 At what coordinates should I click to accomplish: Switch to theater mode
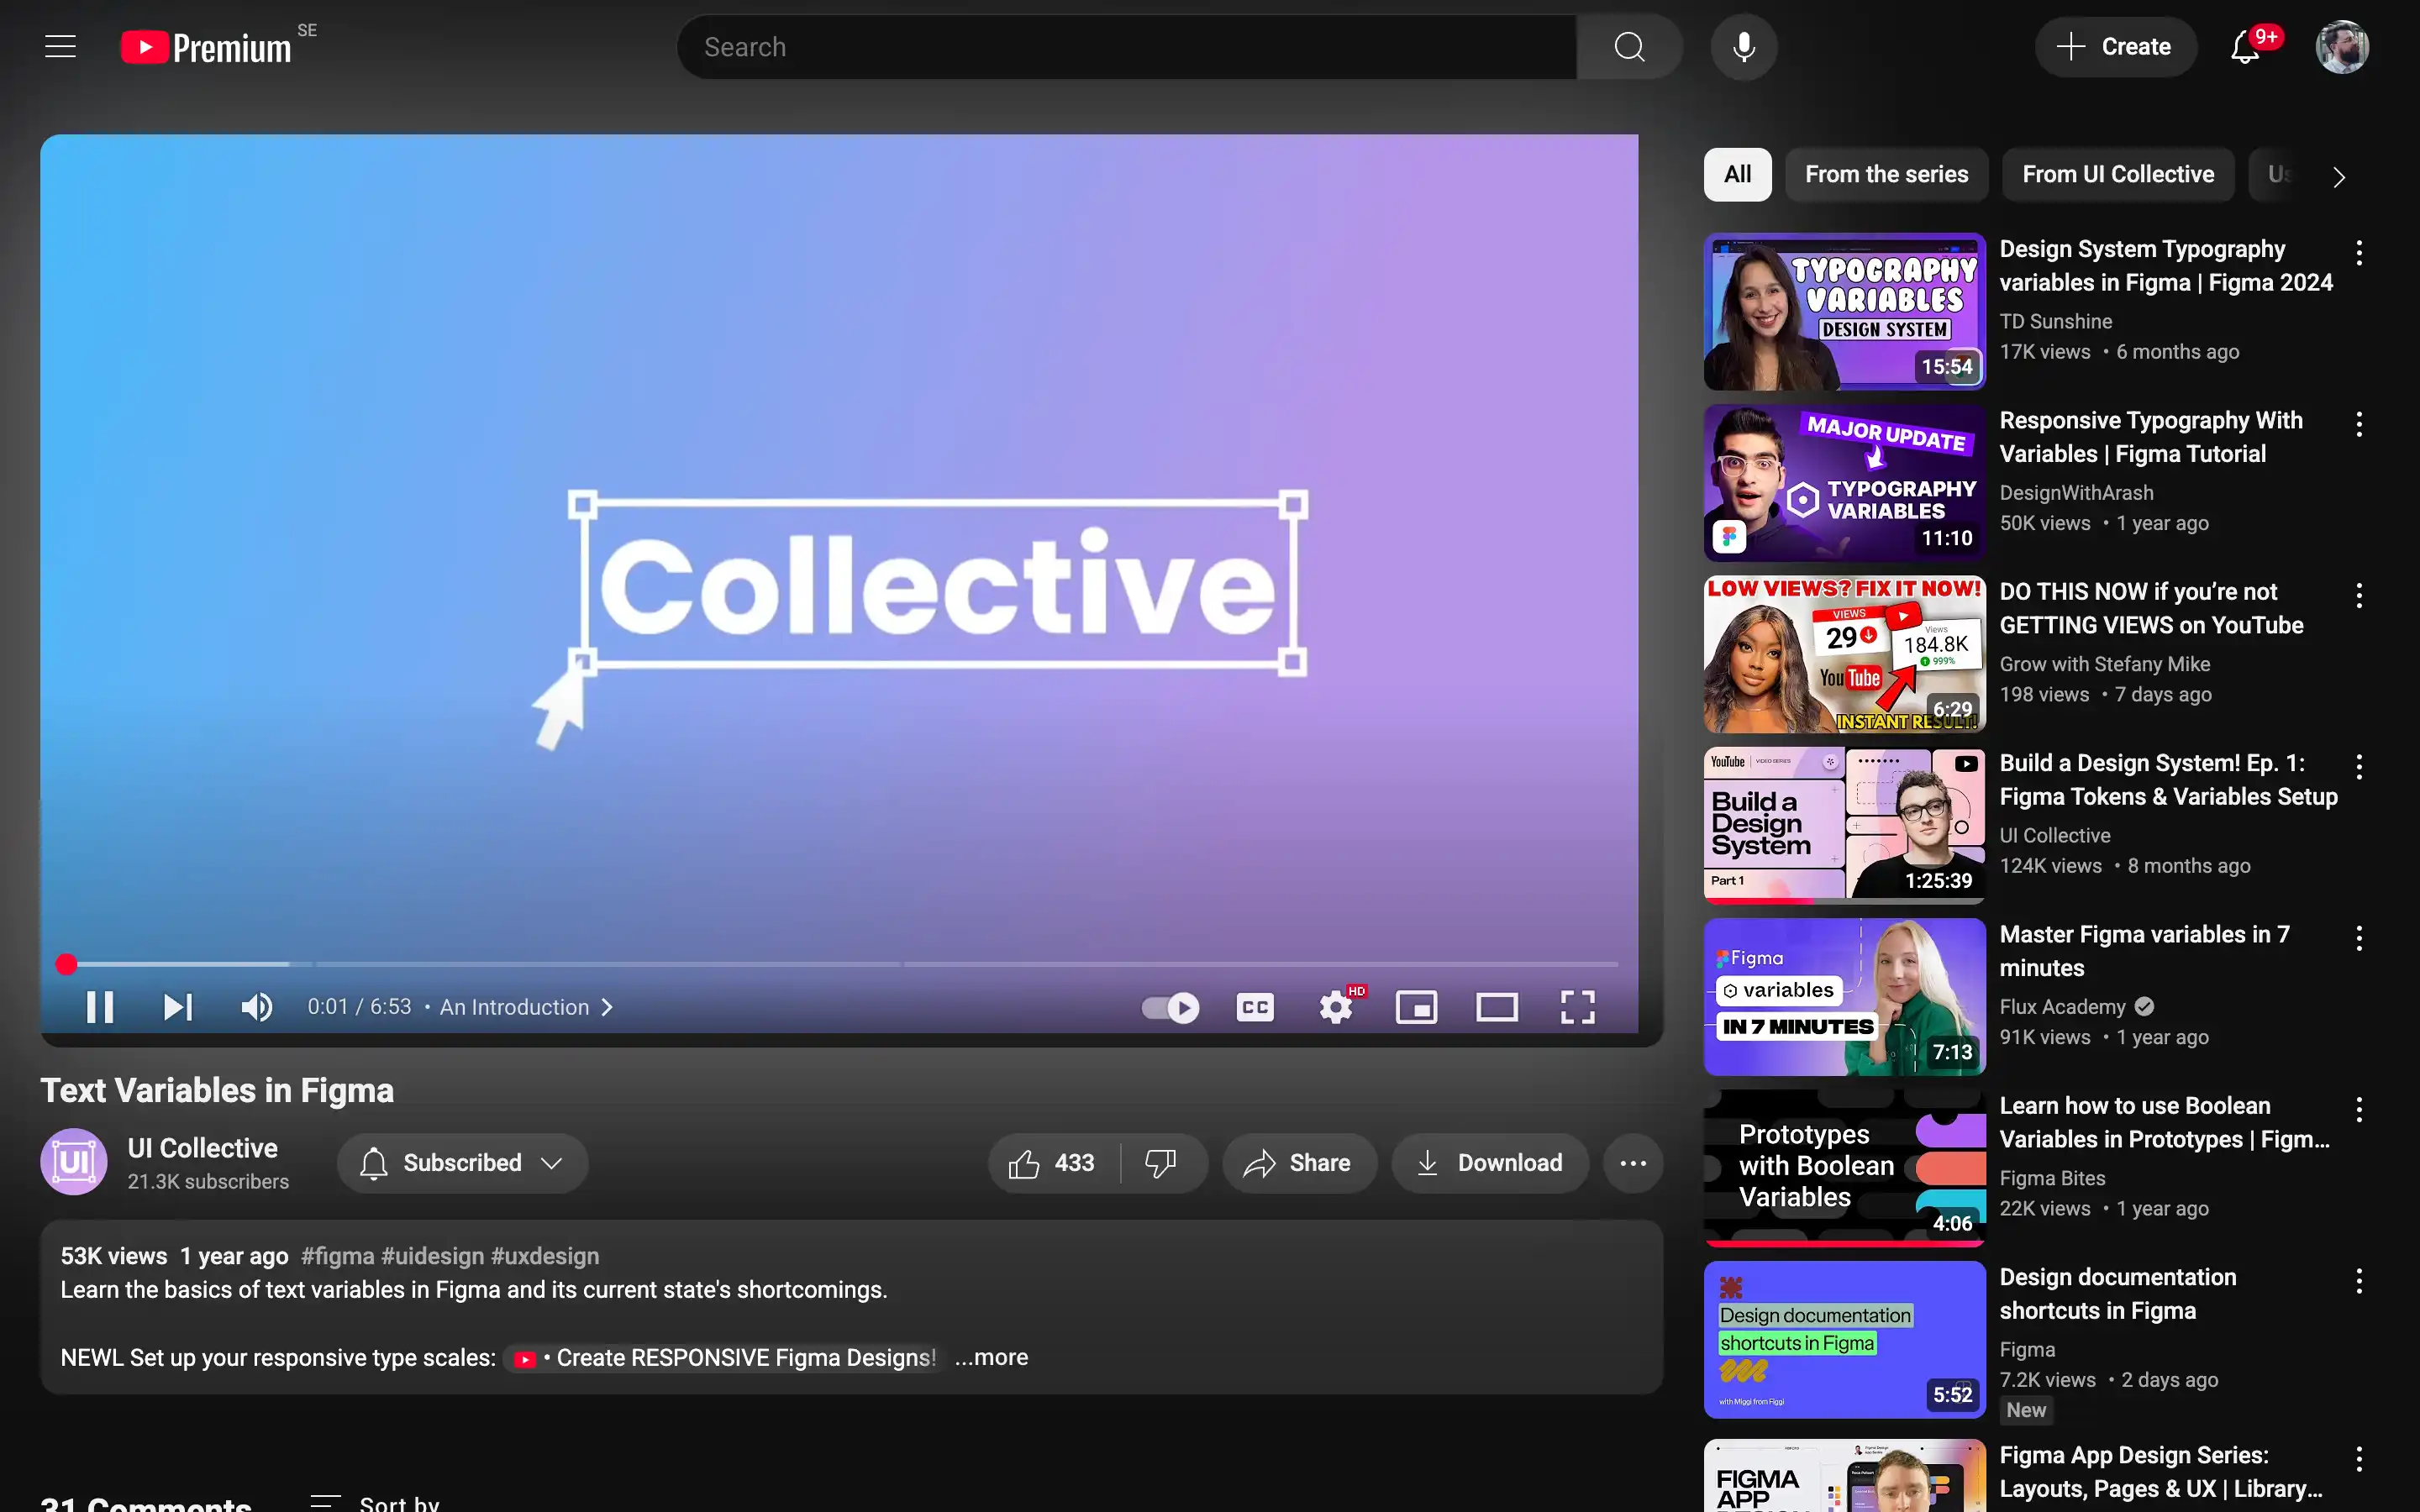click(1497, 1007)
